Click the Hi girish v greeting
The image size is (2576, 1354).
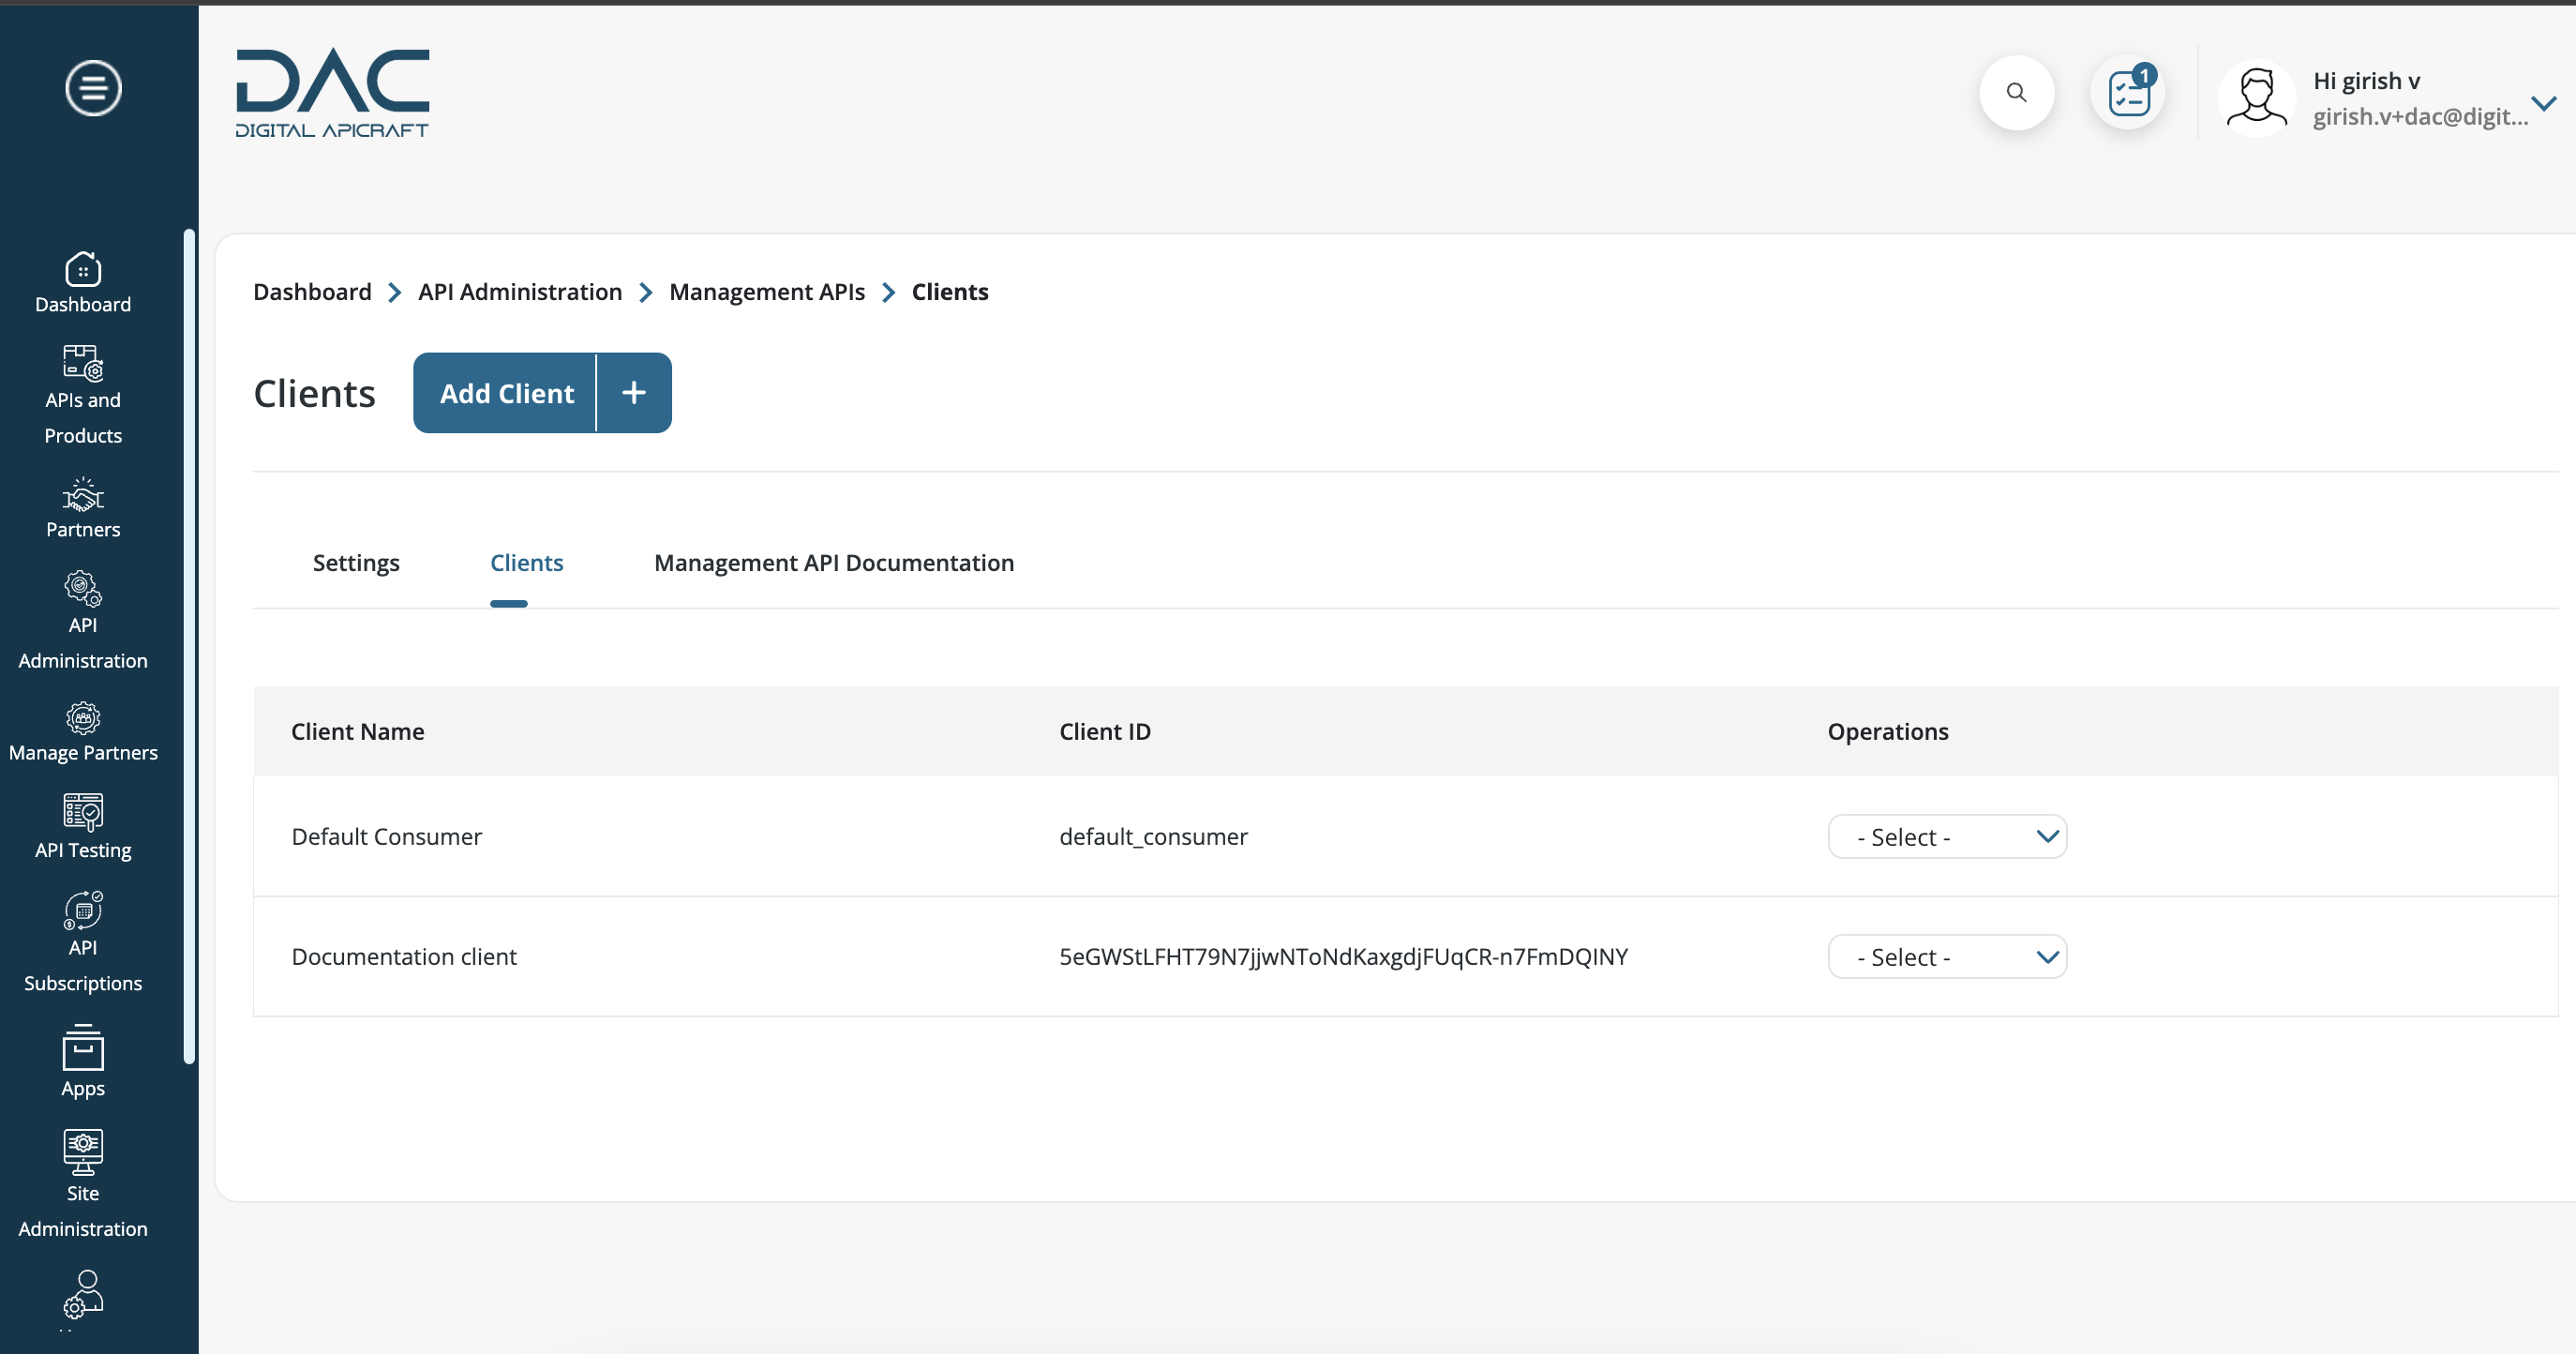tap(2366, 81)
